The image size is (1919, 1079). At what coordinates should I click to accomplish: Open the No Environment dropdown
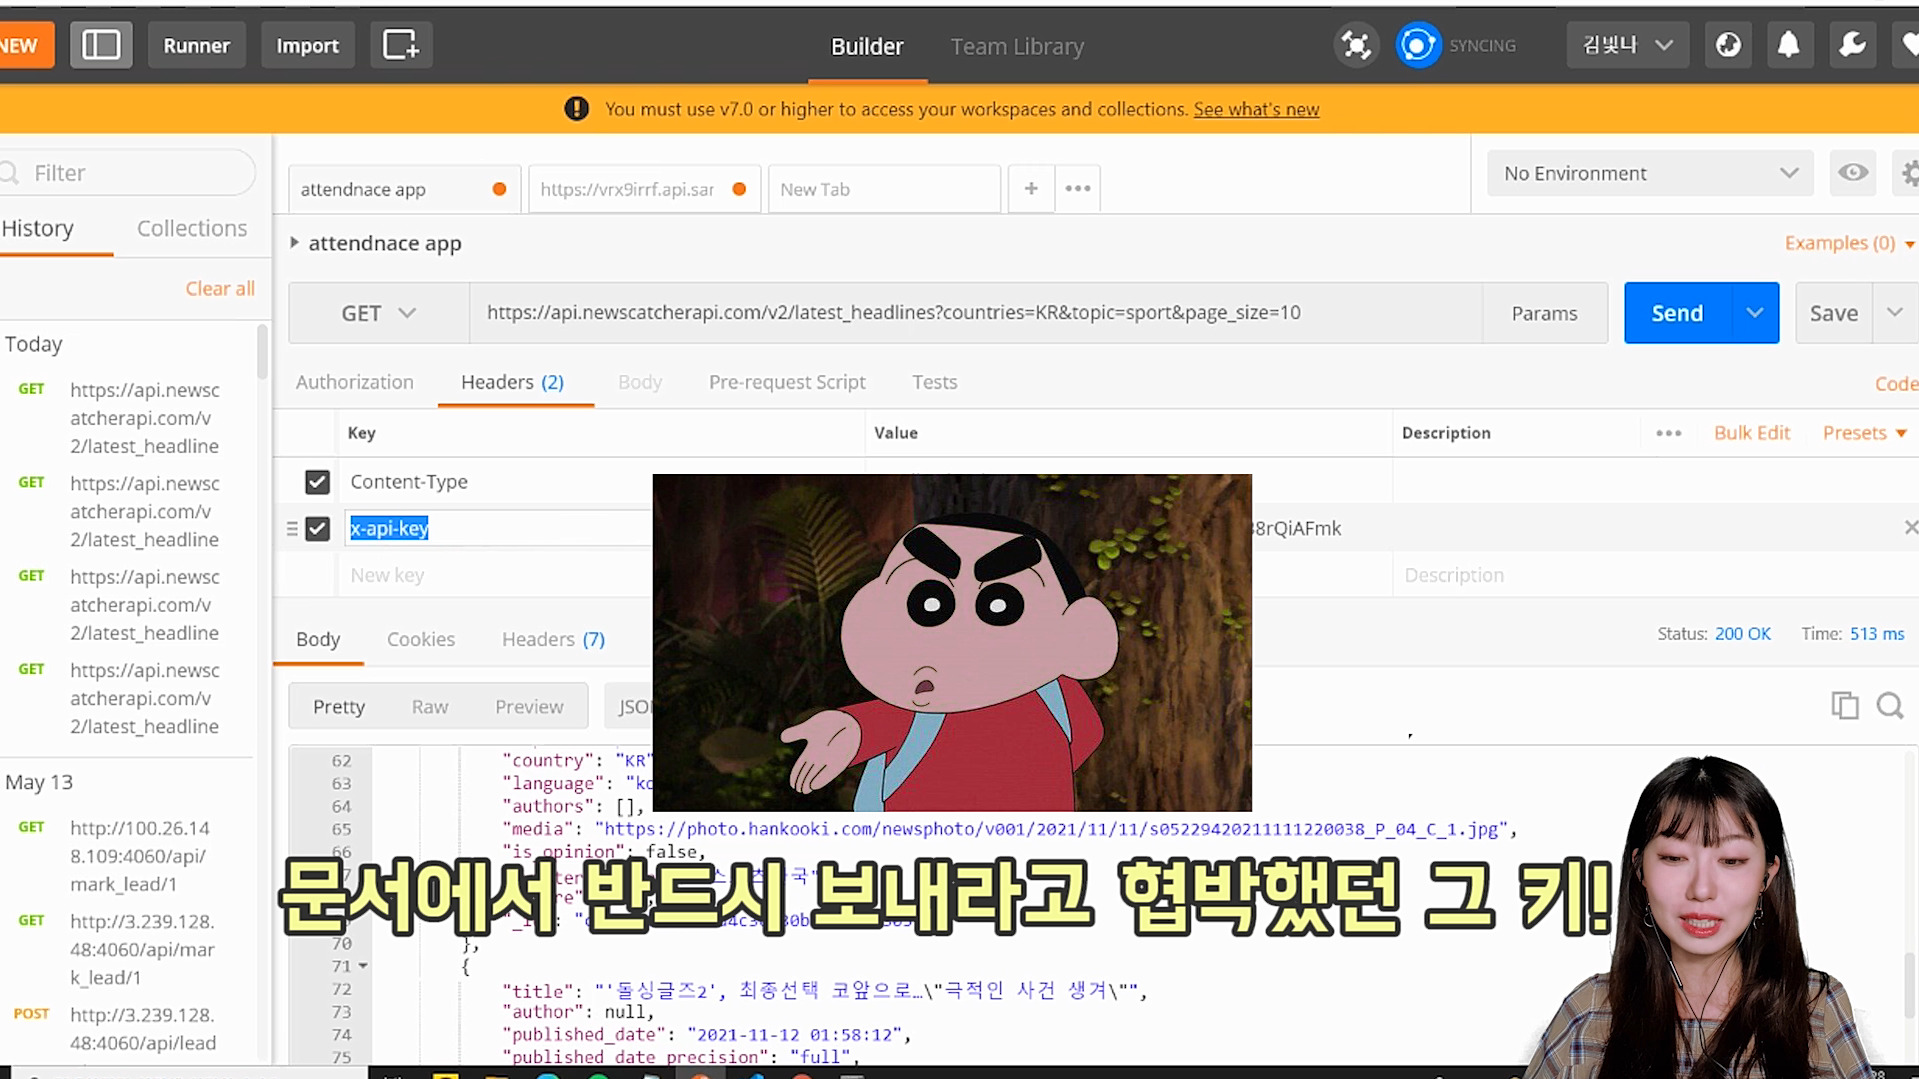pos(1649,173)
